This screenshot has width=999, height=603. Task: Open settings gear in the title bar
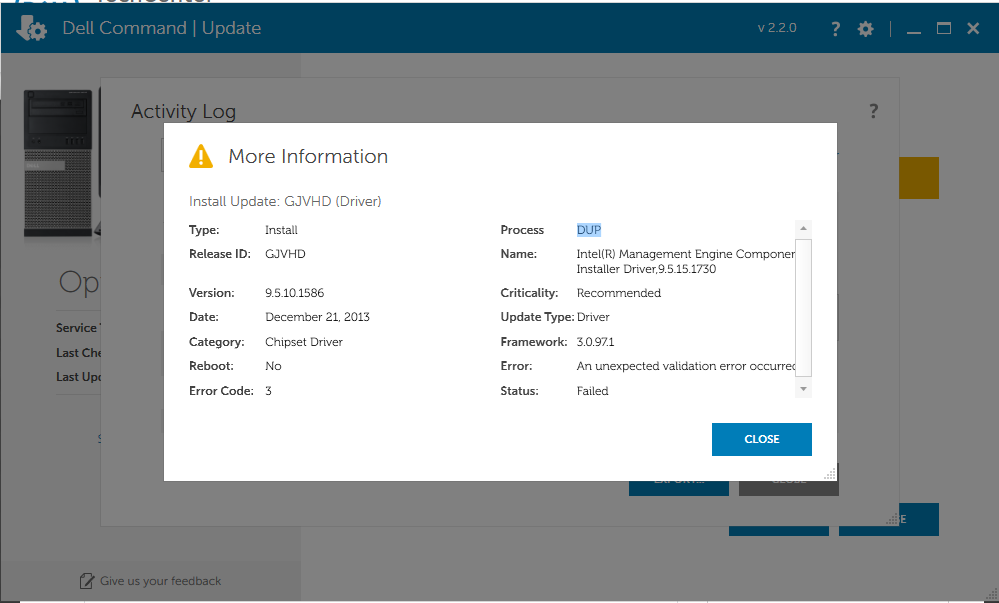coord(865,29)
